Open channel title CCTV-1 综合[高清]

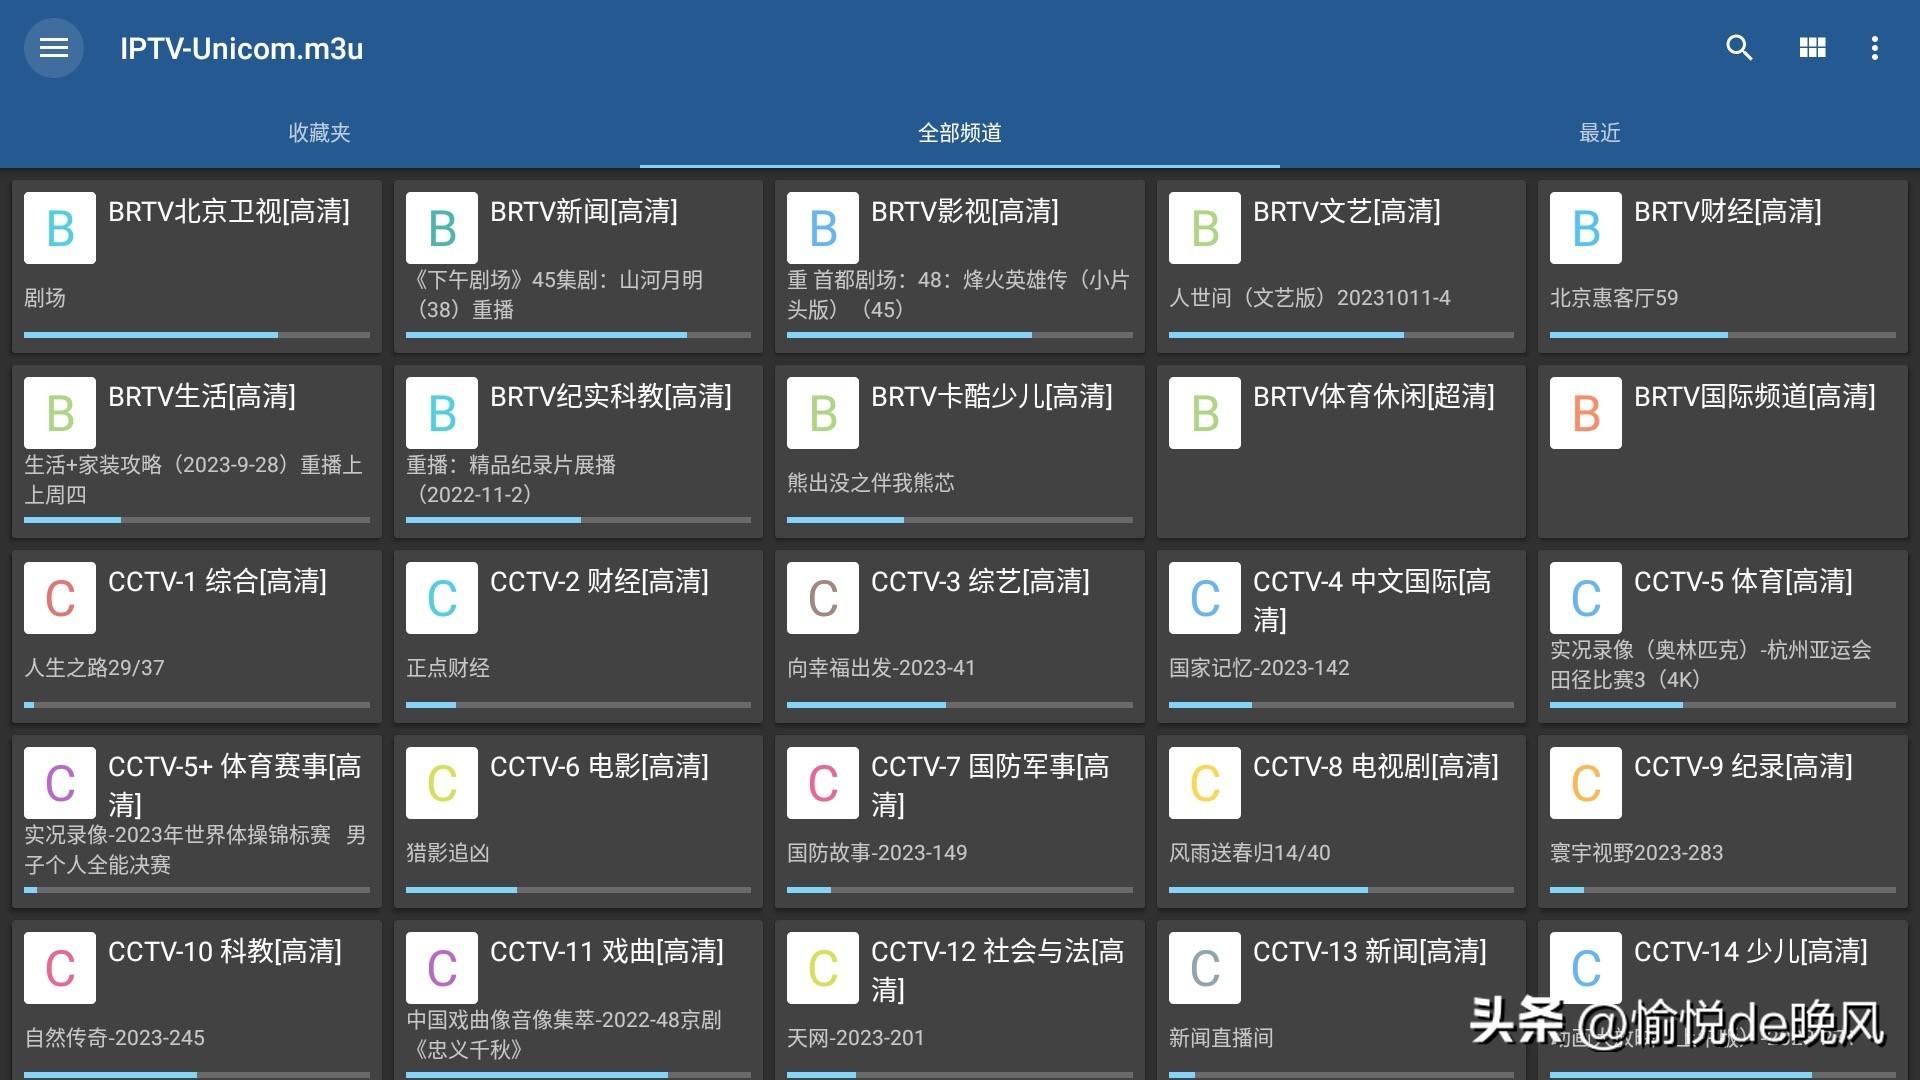point(218,582)
